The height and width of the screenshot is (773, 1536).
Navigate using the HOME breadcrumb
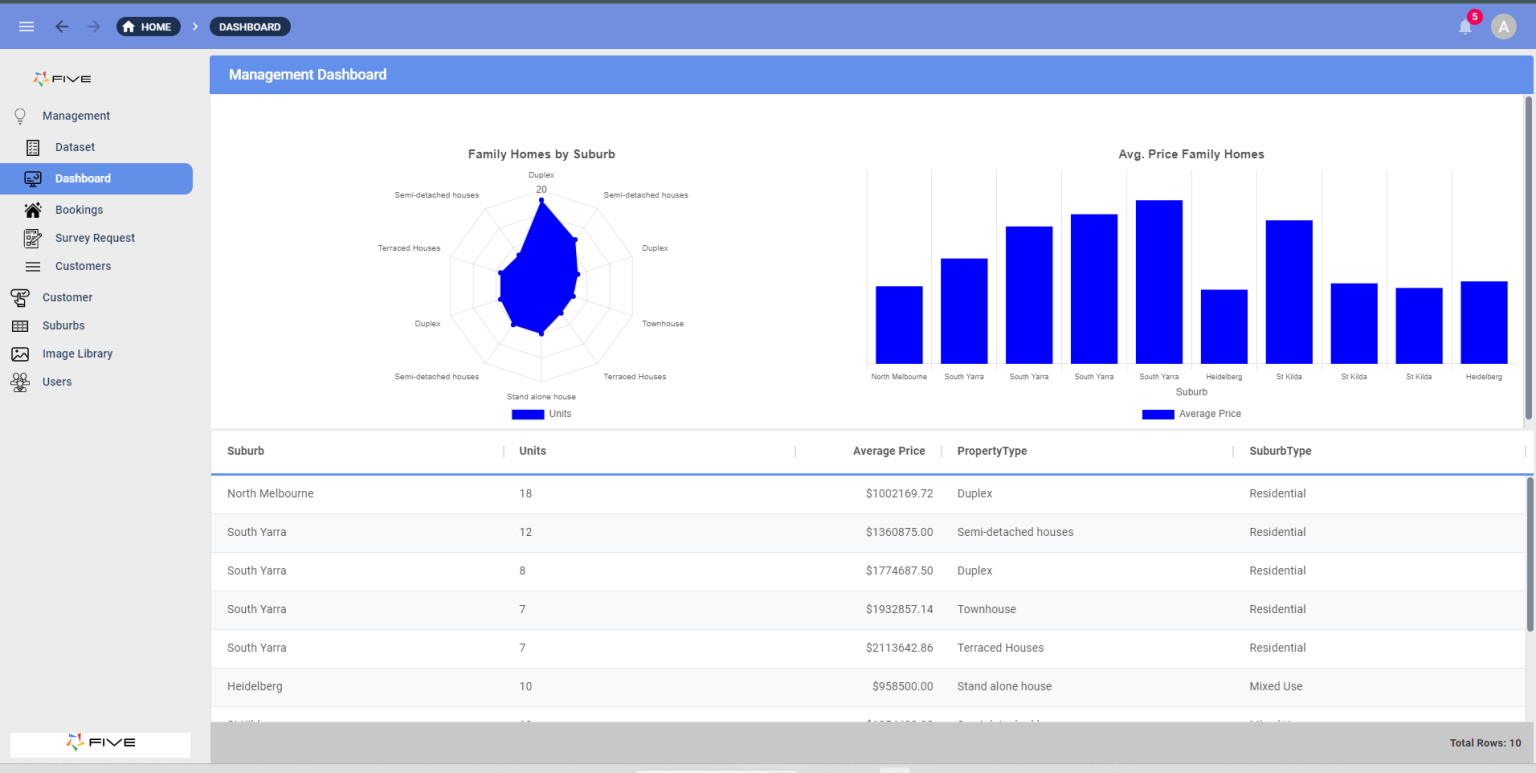[x=148, y=26]
